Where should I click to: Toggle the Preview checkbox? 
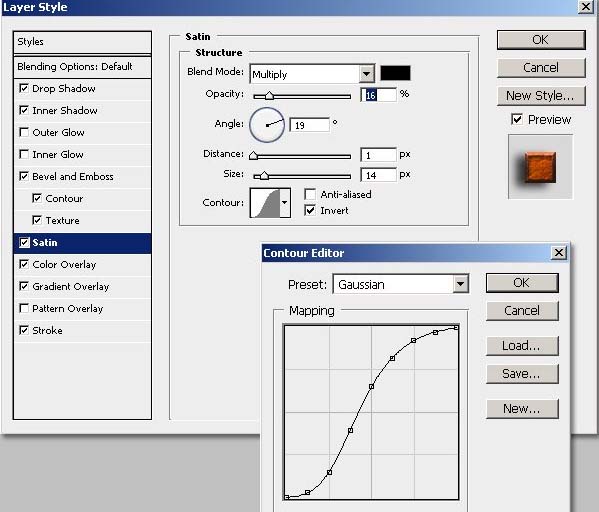click(x=516, y=119)
